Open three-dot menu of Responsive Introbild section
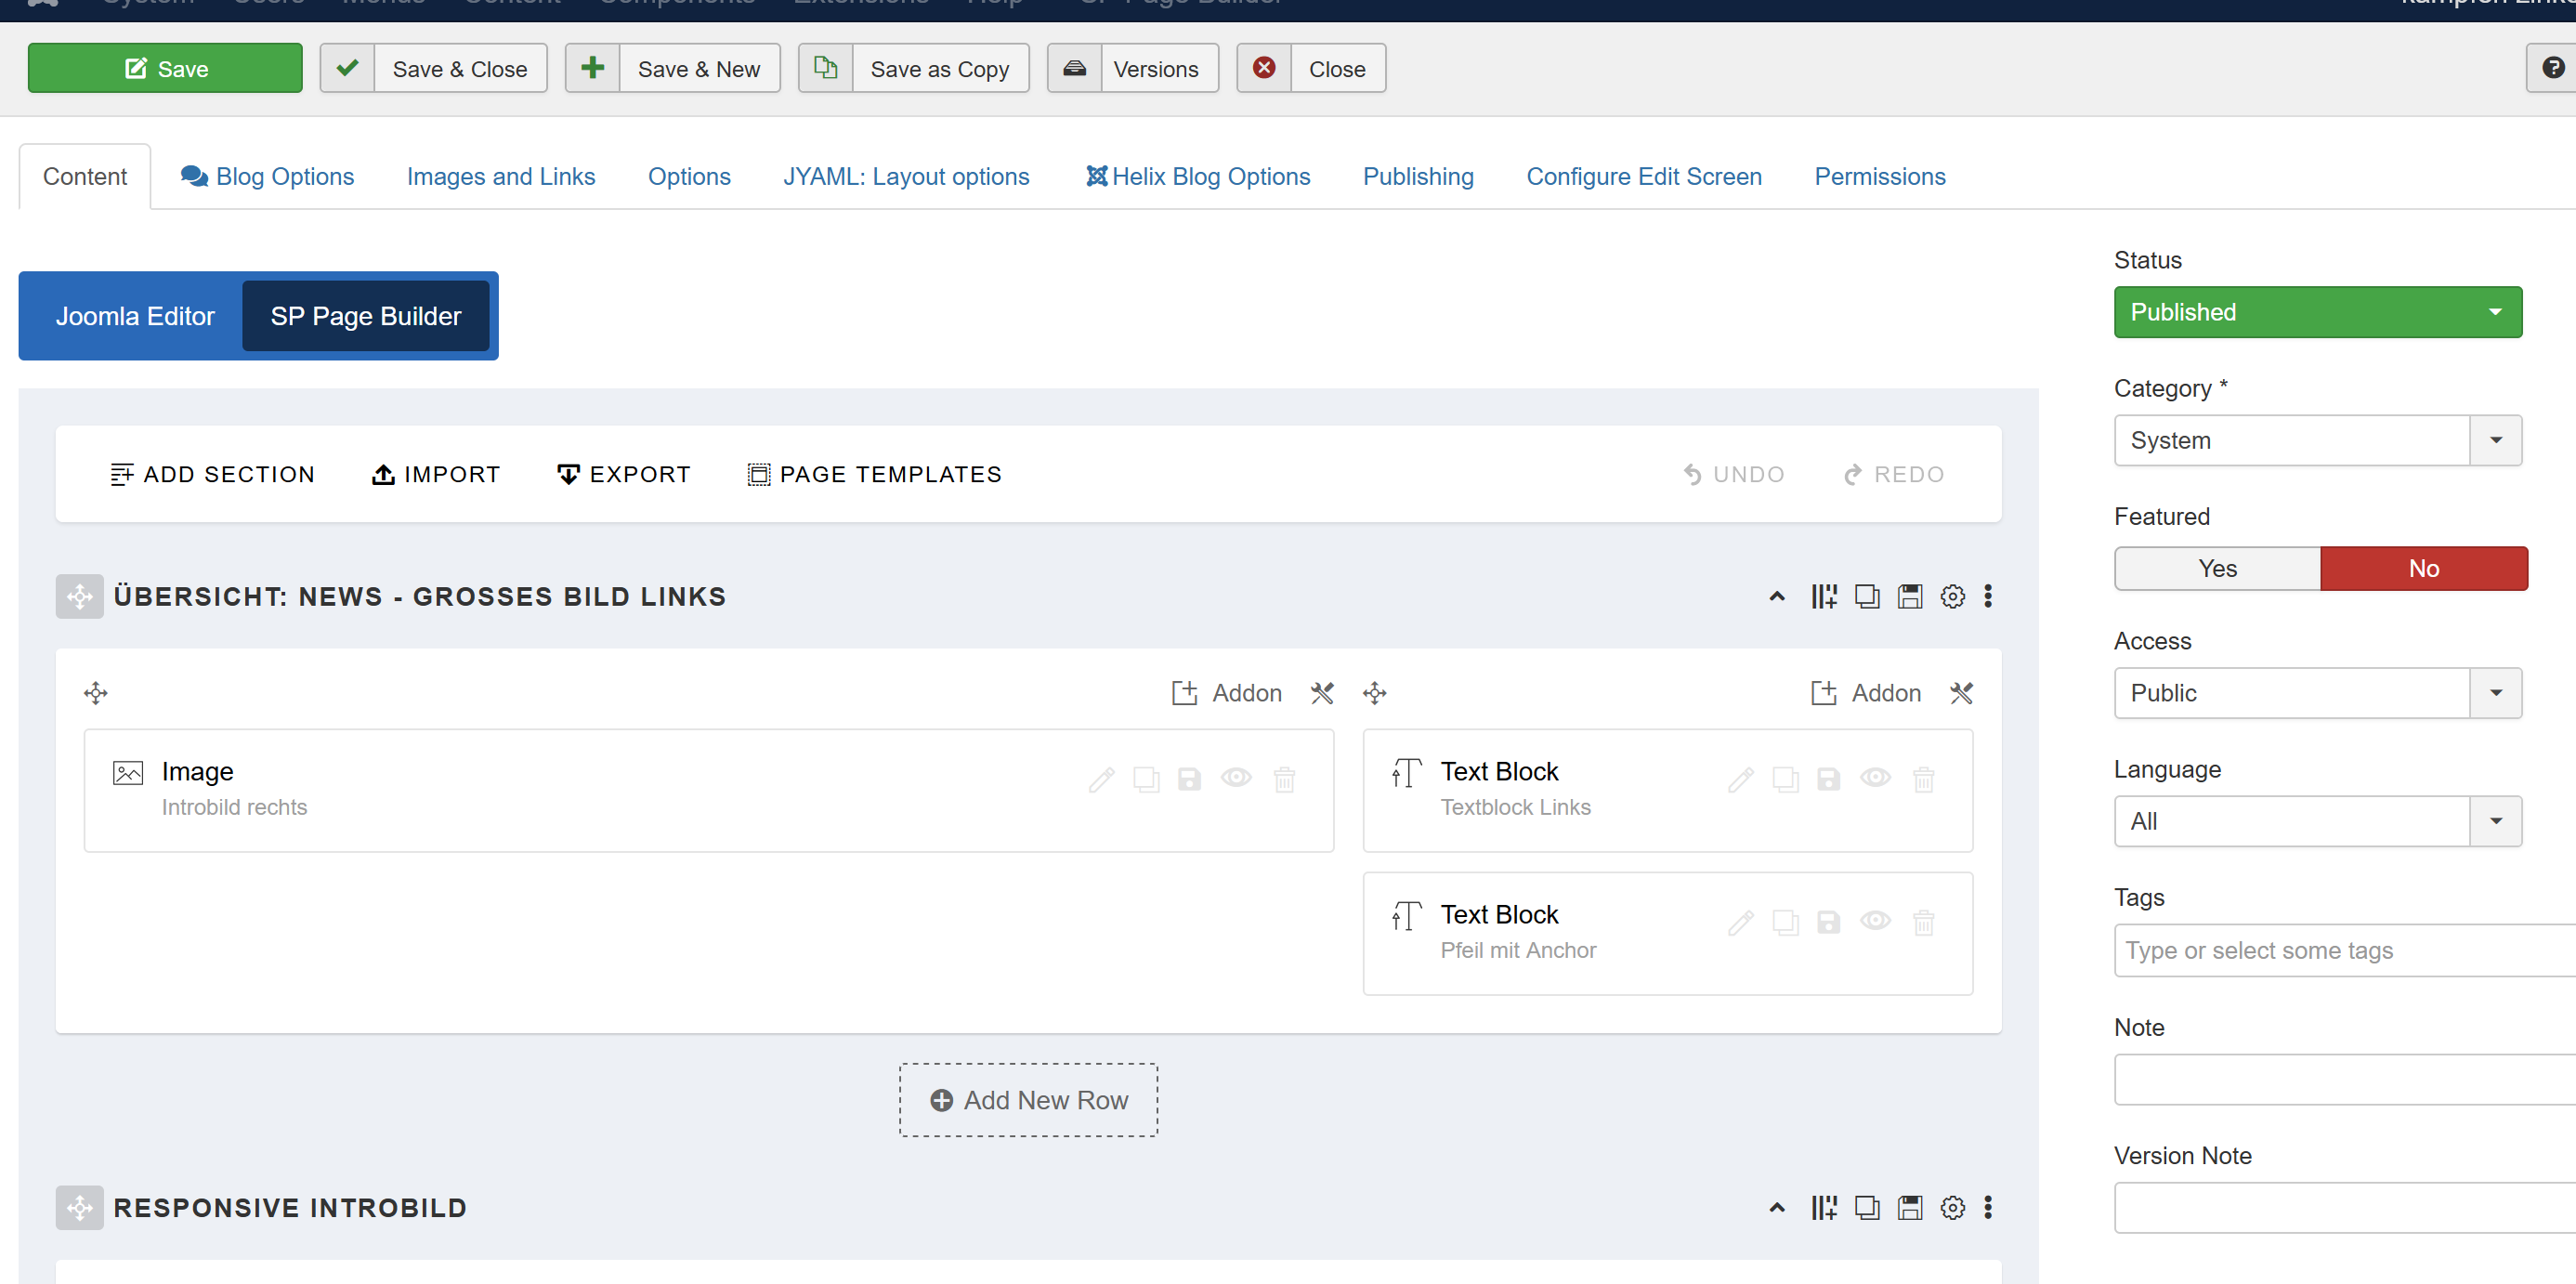Image resolution: width=2576 pixels, height=1284 pixels. (1988, 1208)
